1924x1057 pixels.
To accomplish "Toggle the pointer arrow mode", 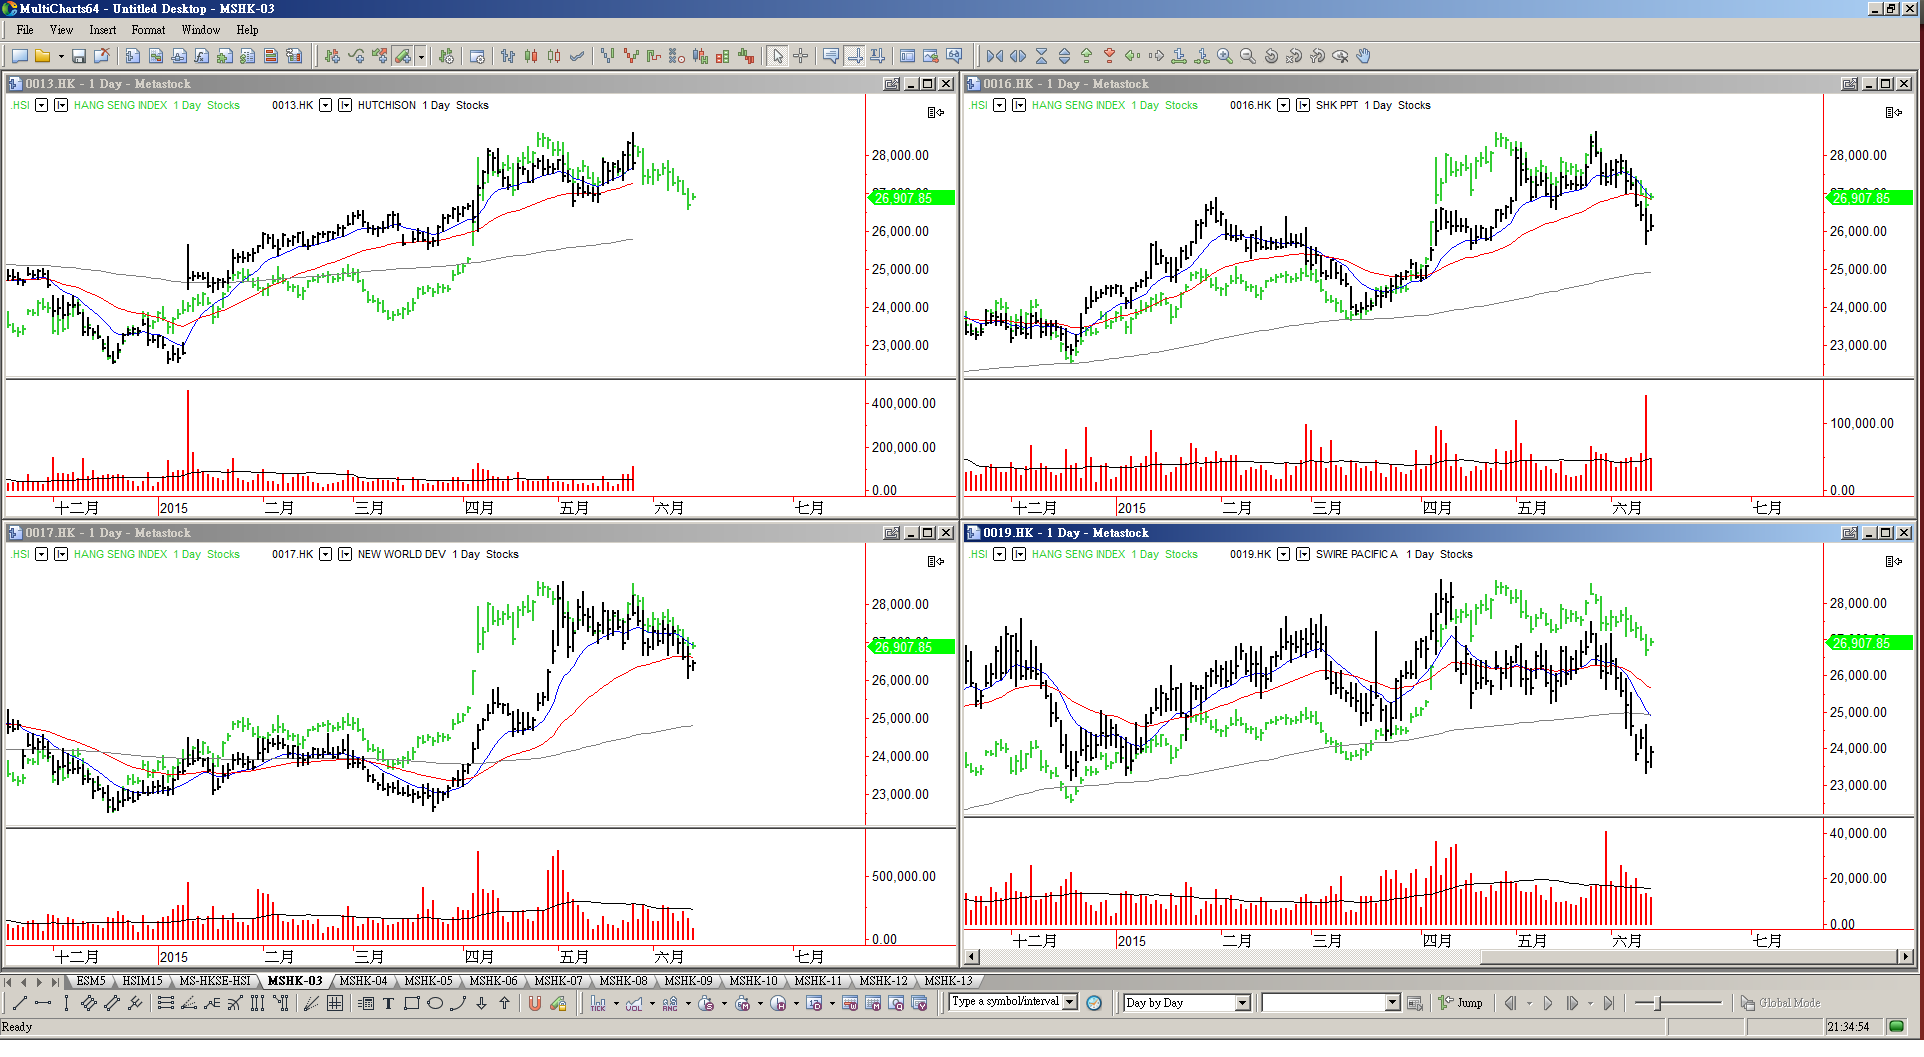I will pos(778,56).
